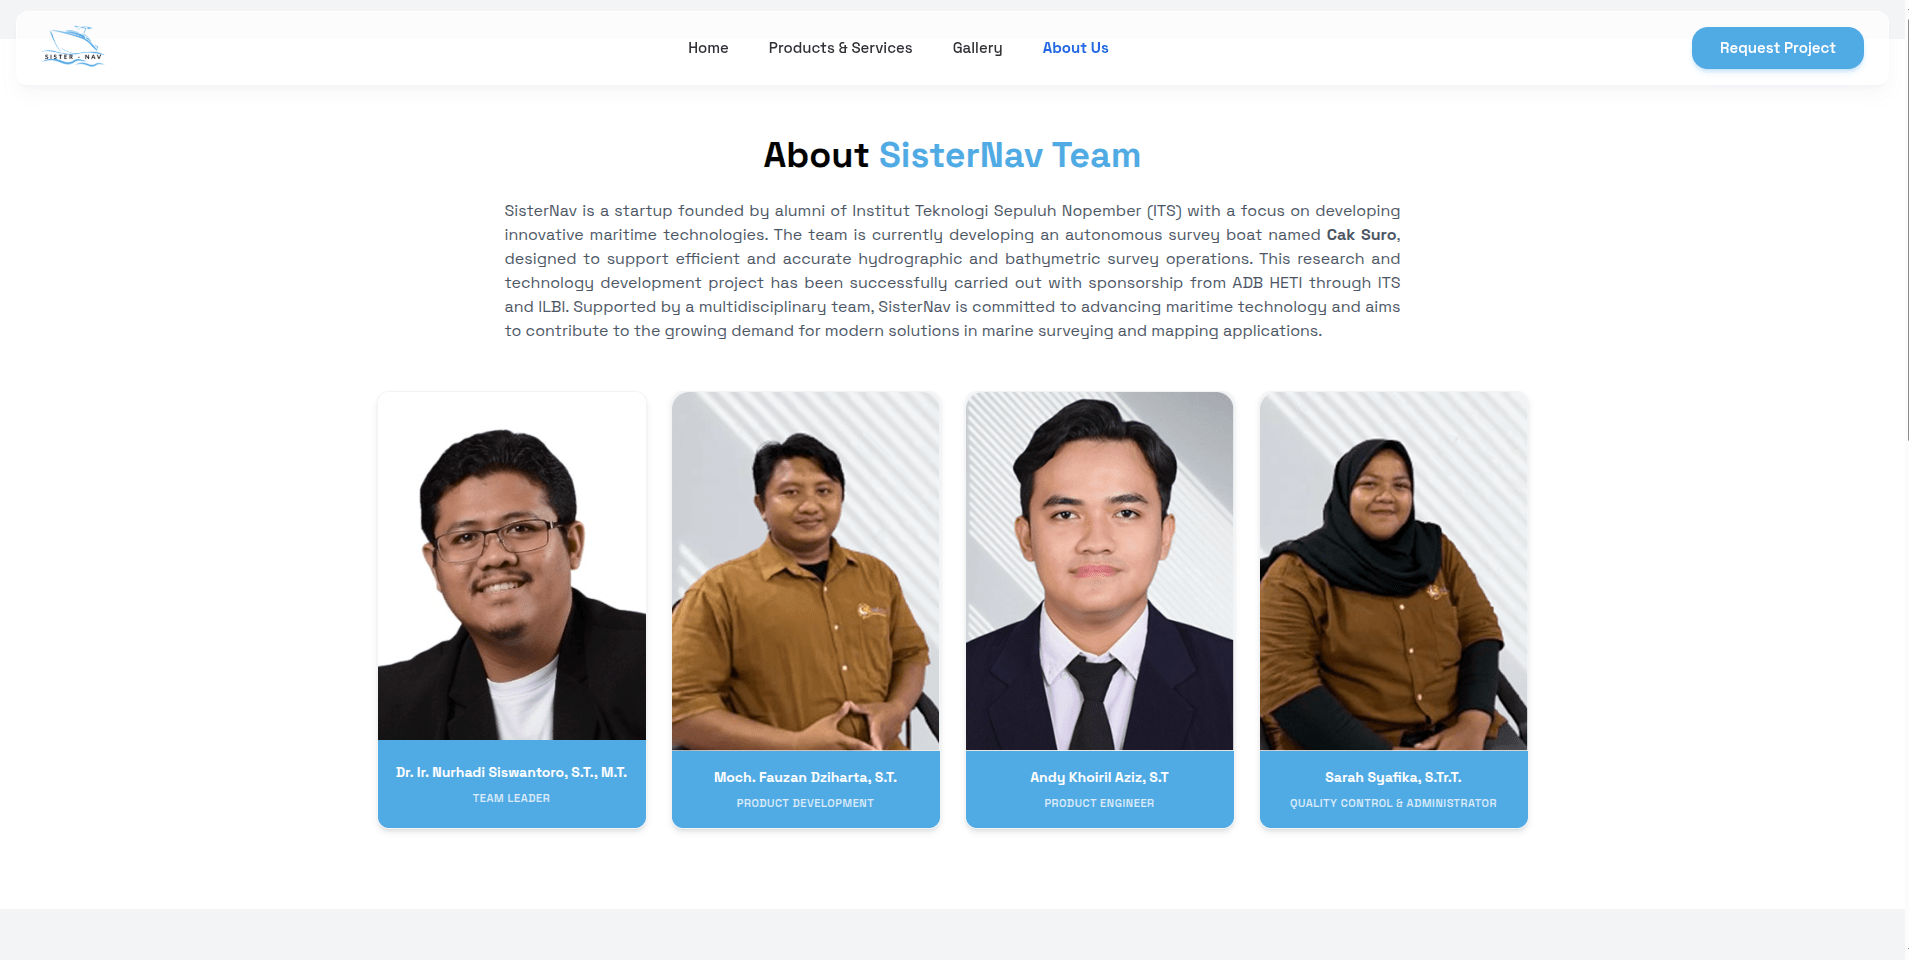The height and width of the screenshot is (960, 1909).
Task: Click the name Moch. Fauzan Dziharta, S.T.
Action: 806,777
